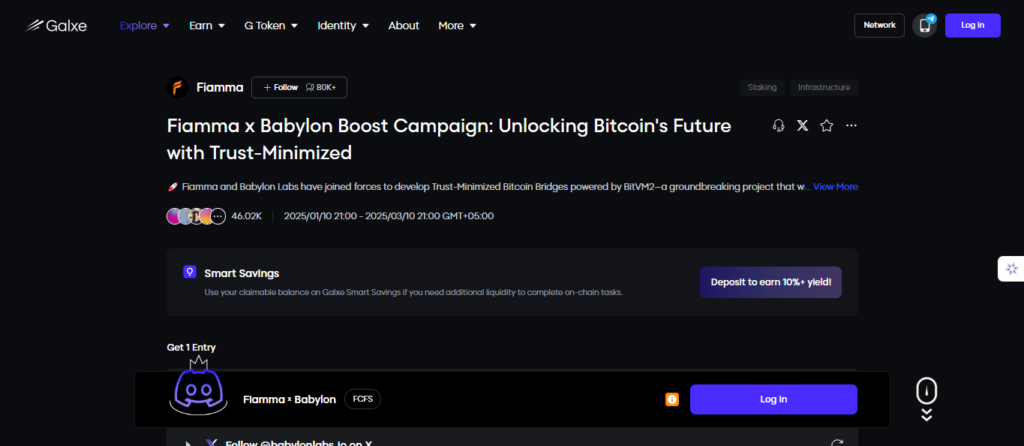Open the About menu item
This screenshot has width=1024, height=446.
[403, 25]
